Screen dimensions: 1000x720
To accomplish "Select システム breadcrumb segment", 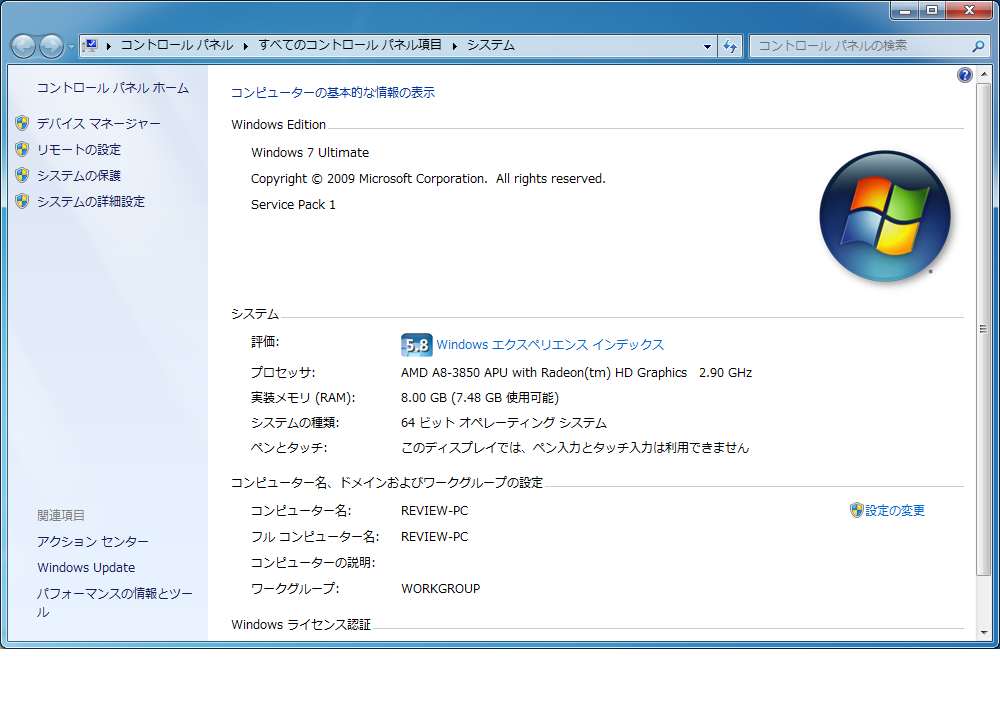I will [490, 45].
